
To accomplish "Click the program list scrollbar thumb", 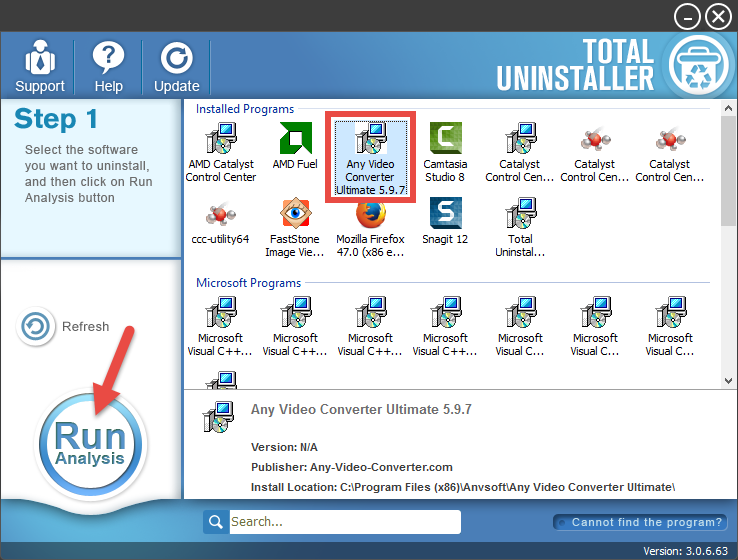I will click(x=728, y=171).
